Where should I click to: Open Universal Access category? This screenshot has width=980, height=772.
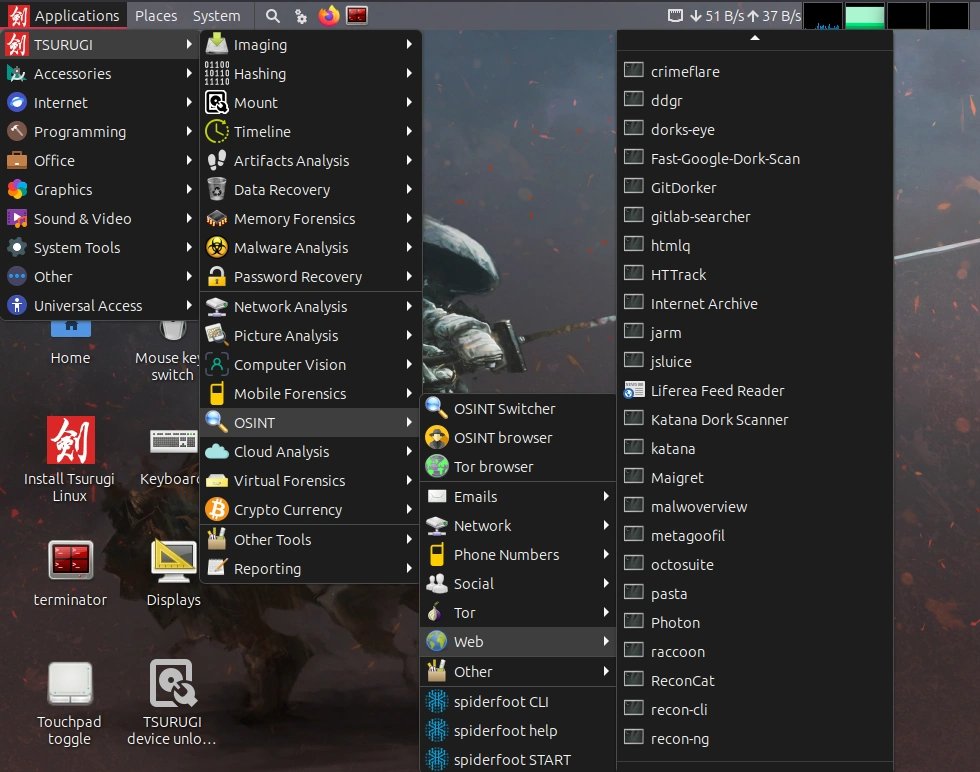[x=100, y=305]
